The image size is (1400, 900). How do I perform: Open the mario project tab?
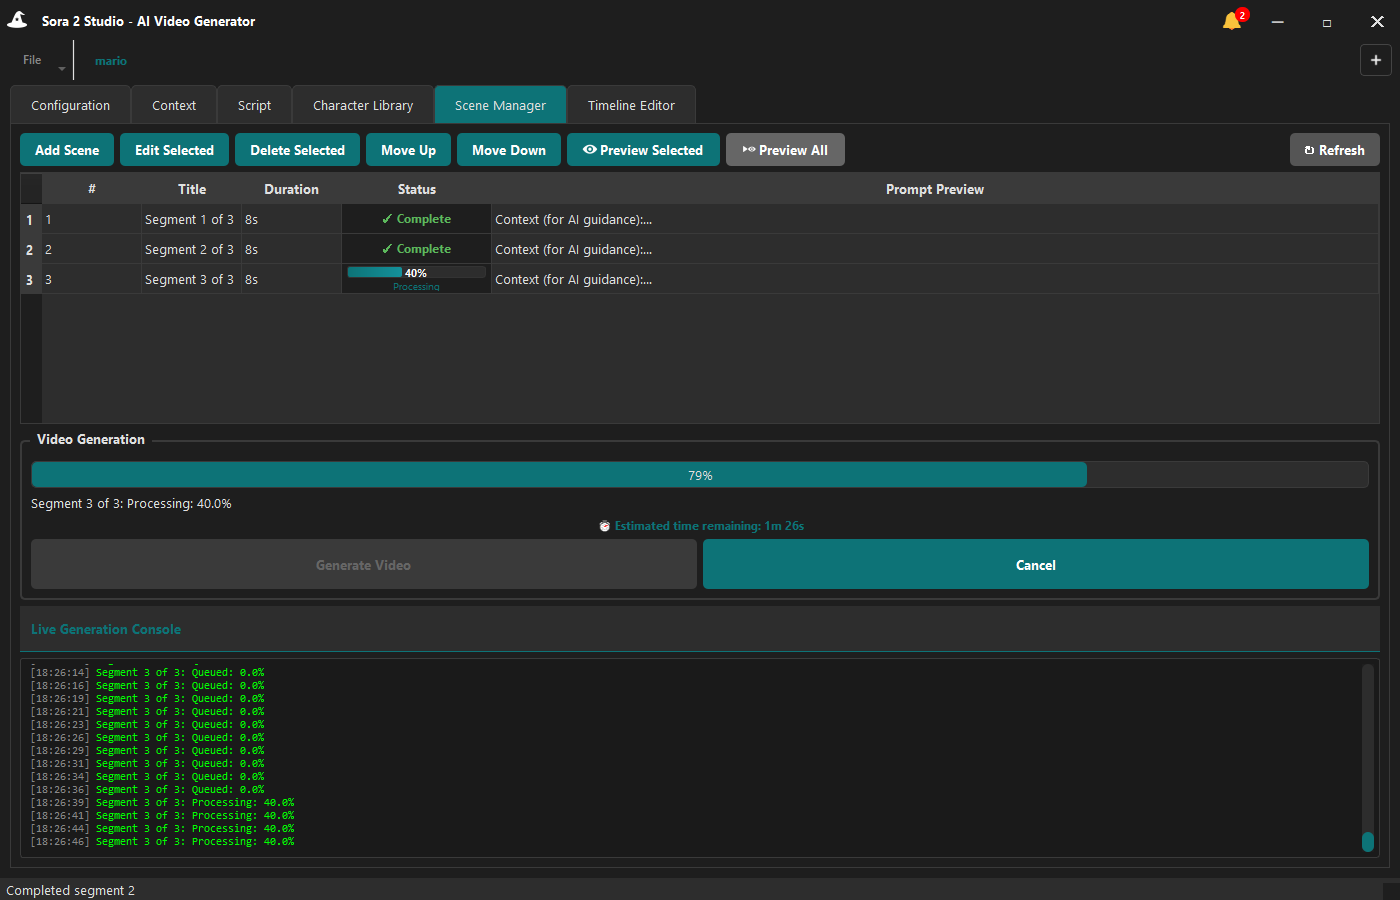click(111, 61)
